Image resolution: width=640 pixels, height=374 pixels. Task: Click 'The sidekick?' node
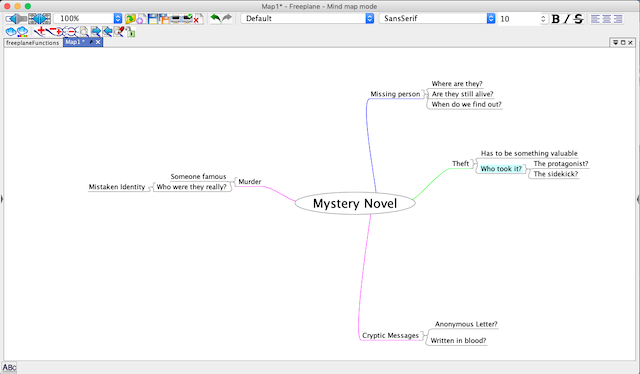[556, 174]
